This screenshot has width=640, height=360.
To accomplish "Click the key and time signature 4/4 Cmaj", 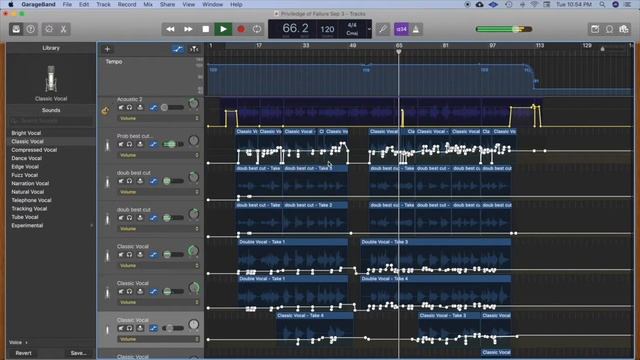I will 352,29.
